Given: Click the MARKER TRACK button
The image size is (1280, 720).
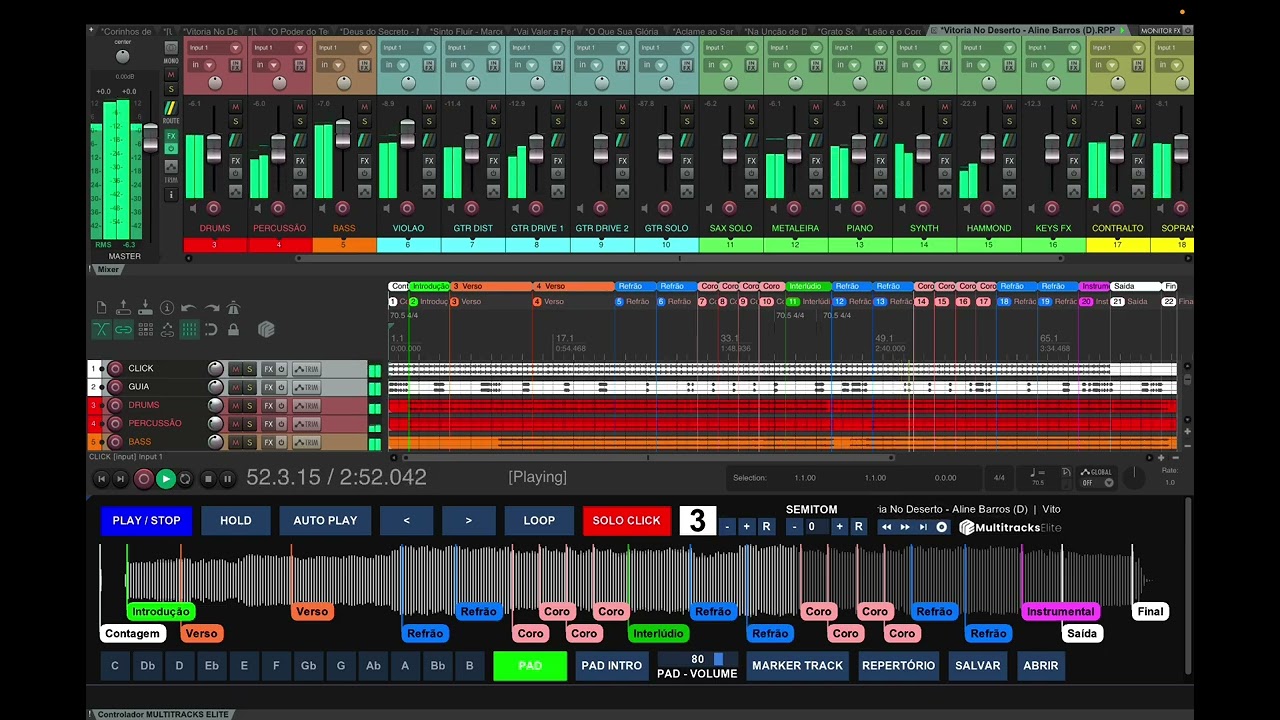Looking at the screenshot, I should tap(798, 666).
